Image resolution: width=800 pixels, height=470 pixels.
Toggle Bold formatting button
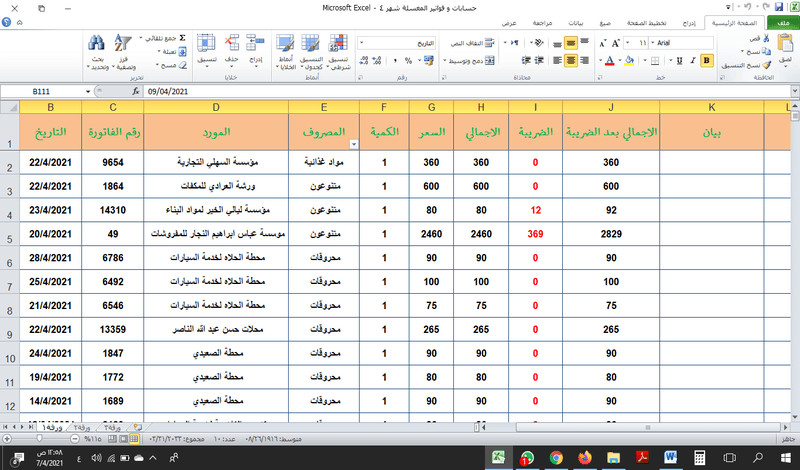[x=707, y=60]
